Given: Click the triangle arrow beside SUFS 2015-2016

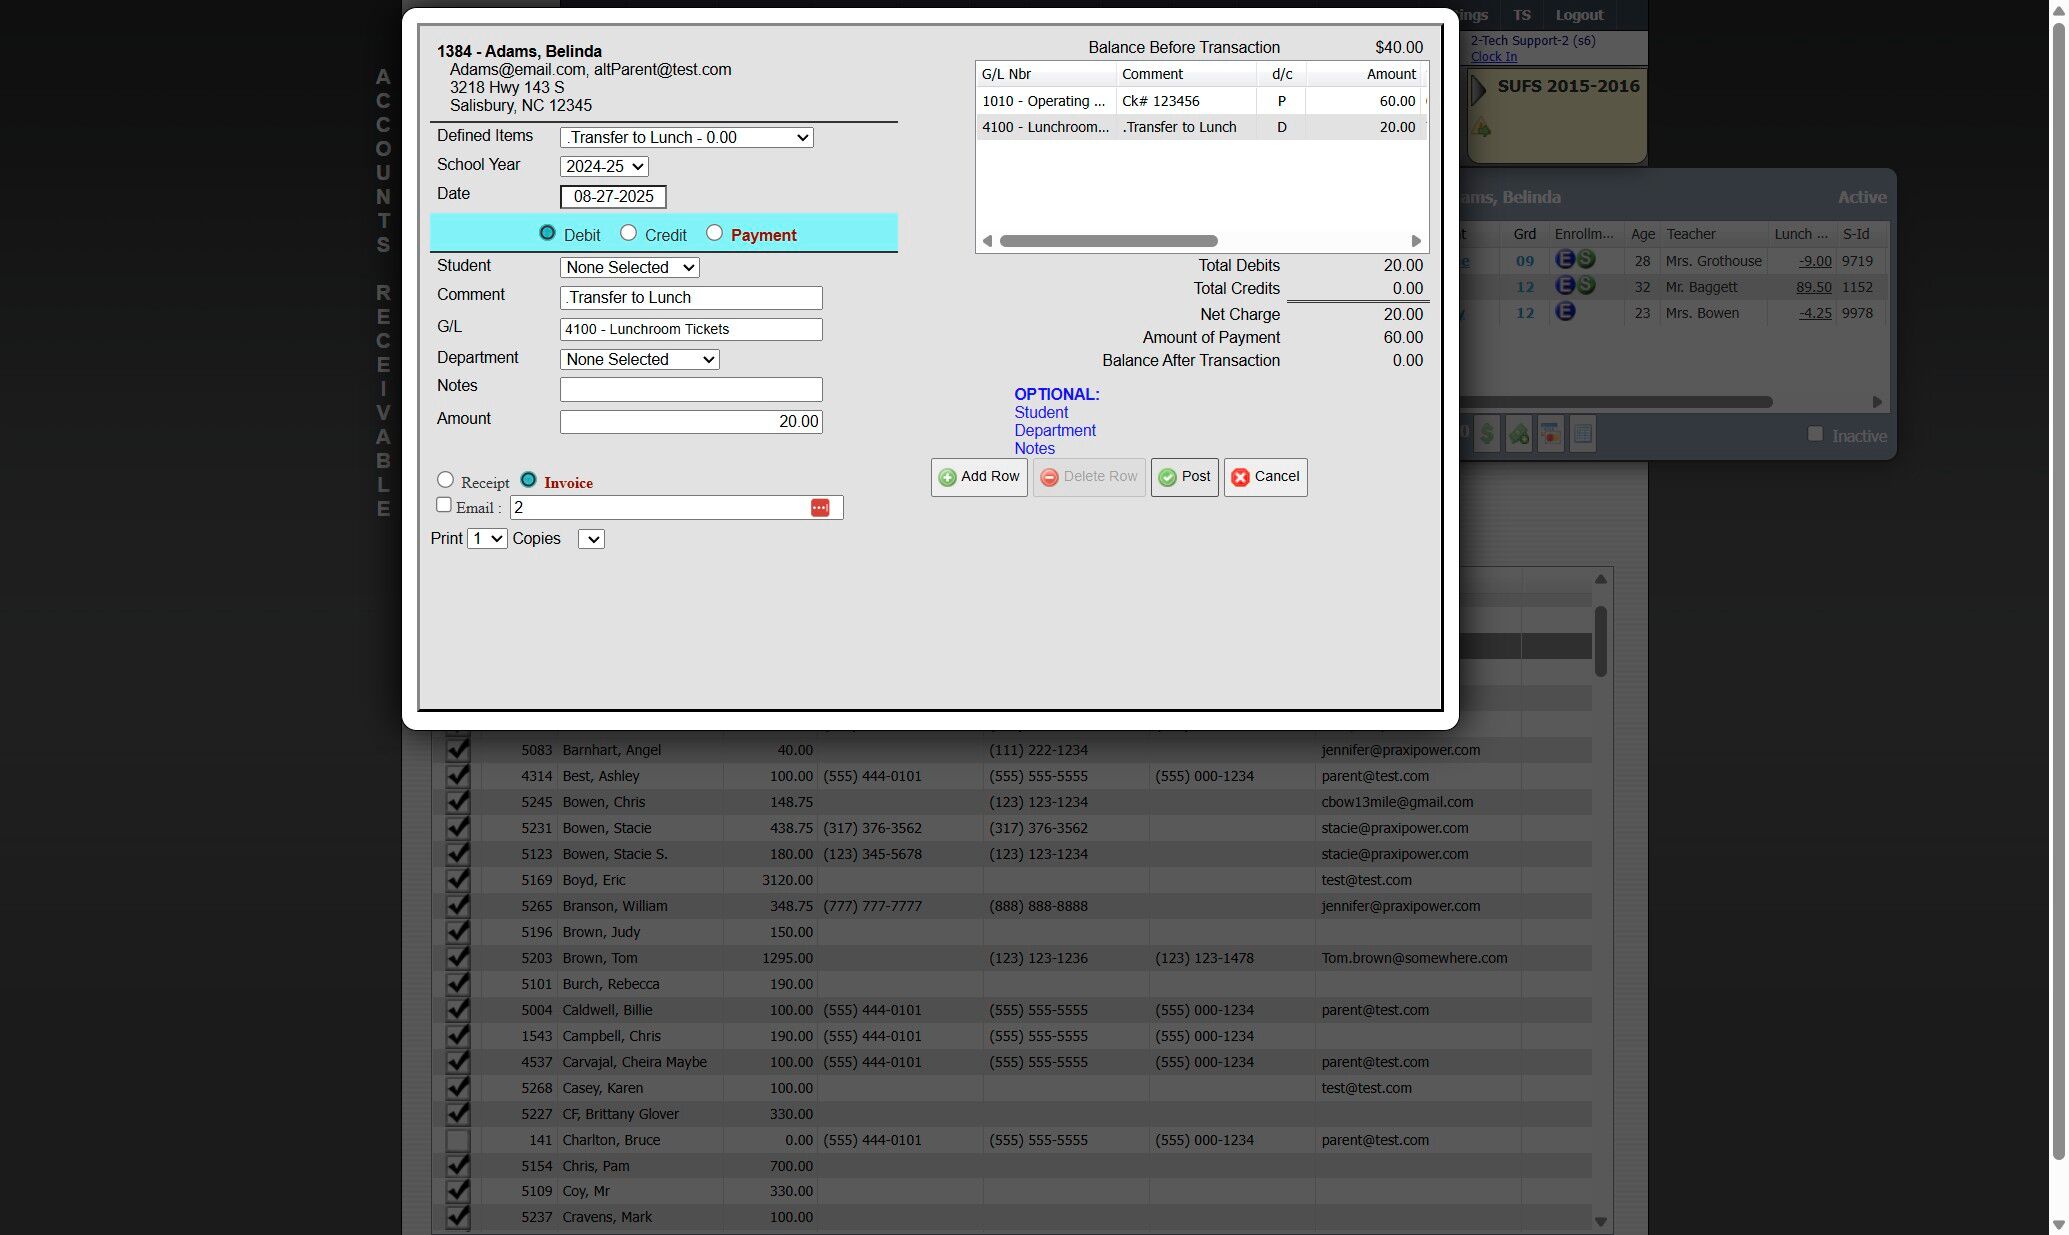Looking at the screenshot, I should [x=1479, y=91].
